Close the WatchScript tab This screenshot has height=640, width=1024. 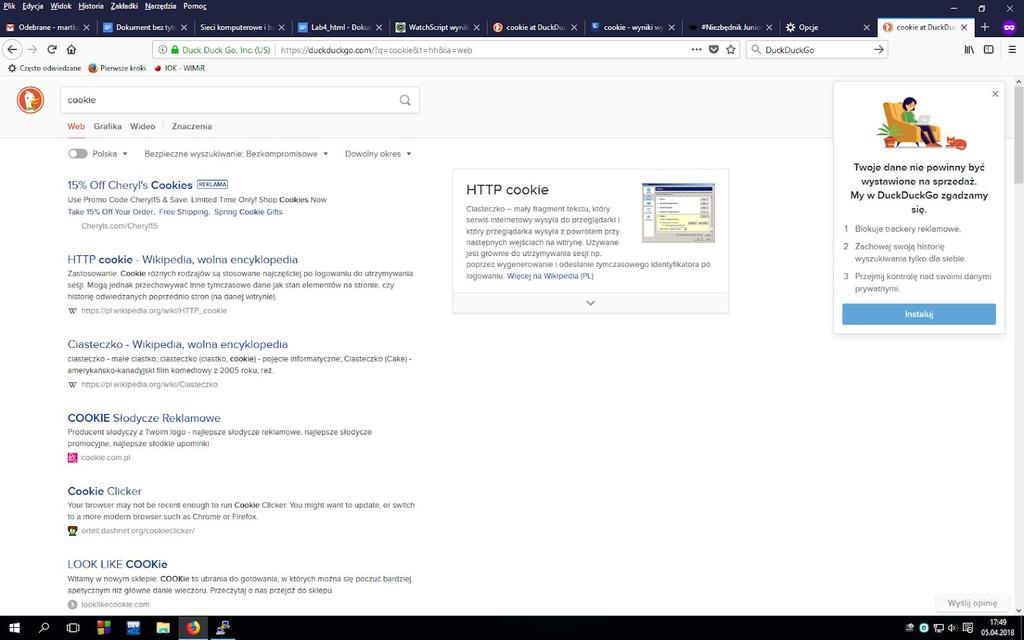[x=477, y=27]
